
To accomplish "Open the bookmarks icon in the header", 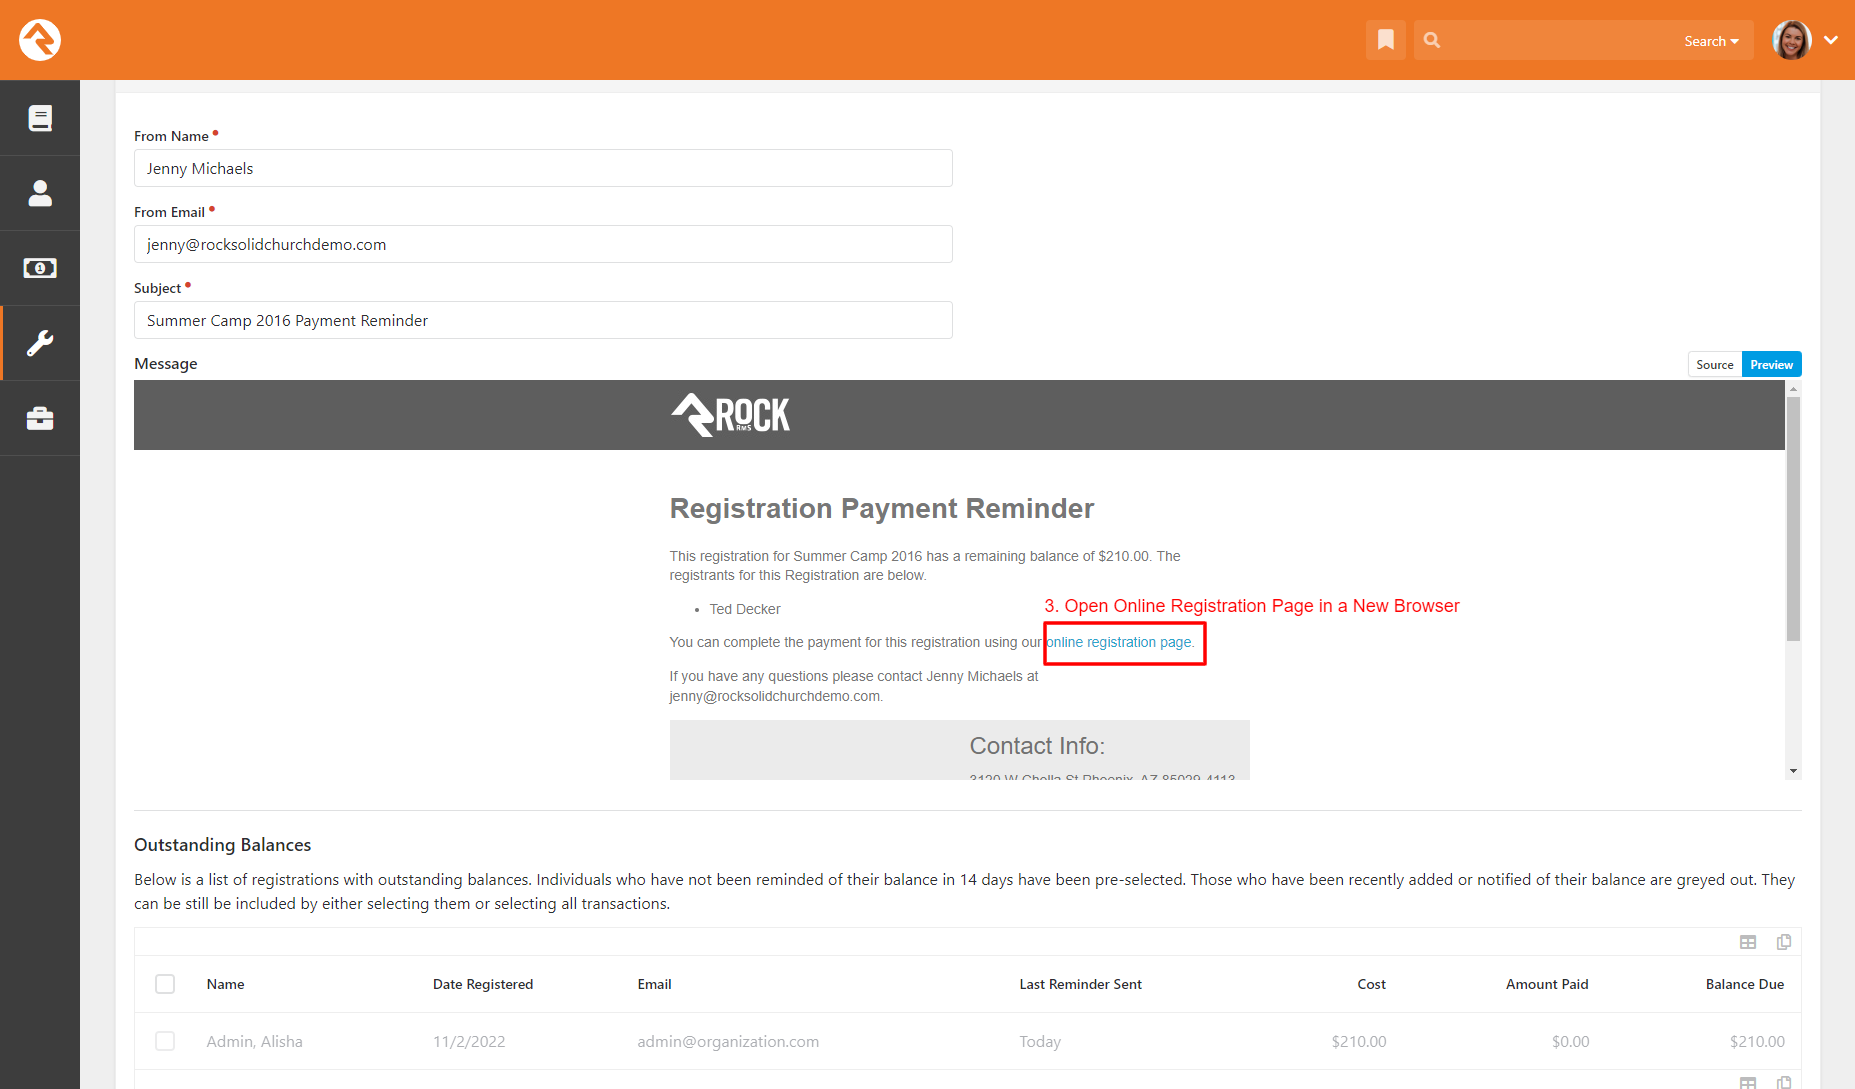I will [1385, 40].
